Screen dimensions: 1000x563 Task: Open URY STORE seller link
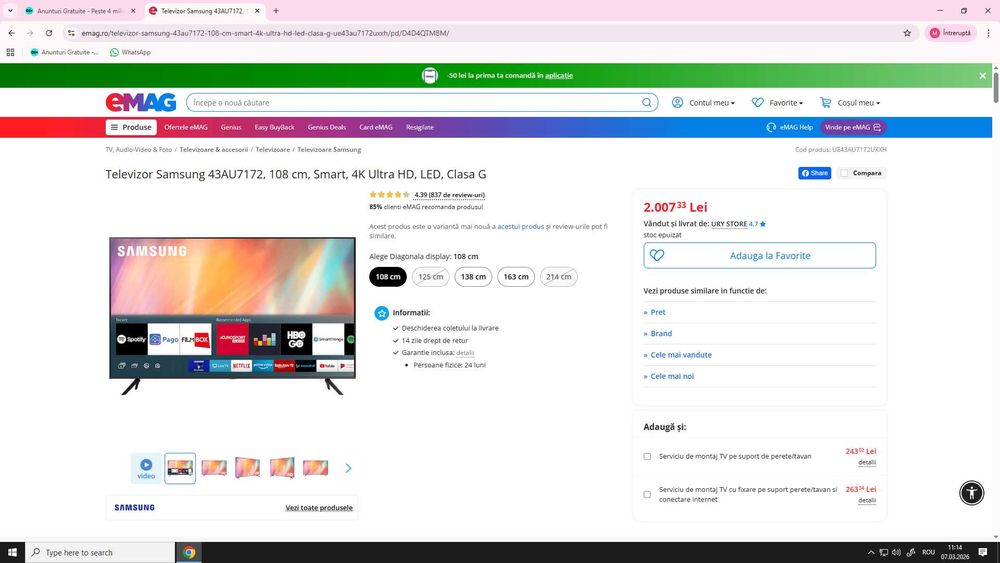click(x=729, y=224)
